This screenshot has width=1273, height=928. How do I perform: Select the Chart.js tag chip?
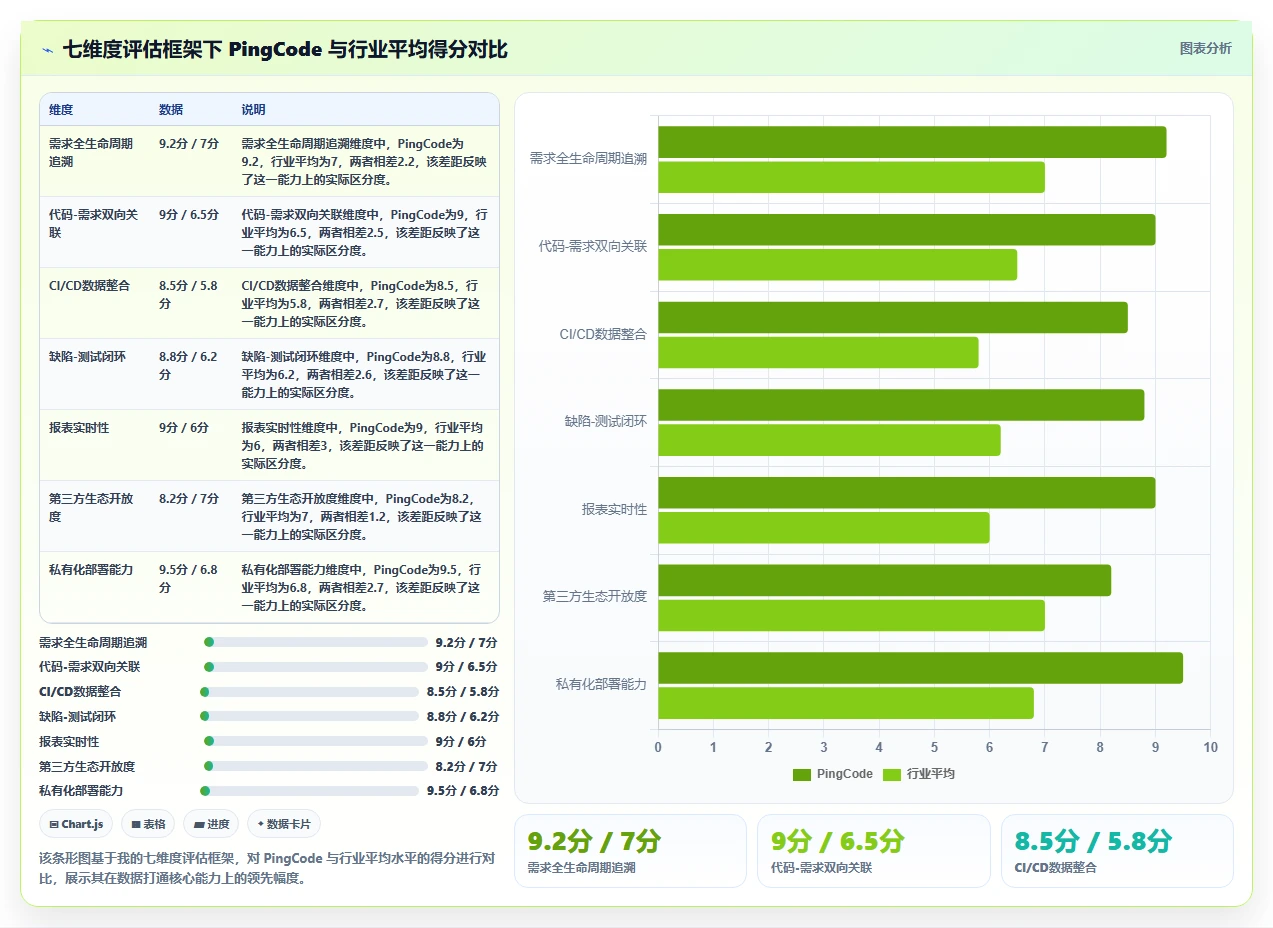pyautogui.click(x=76, y=824)
